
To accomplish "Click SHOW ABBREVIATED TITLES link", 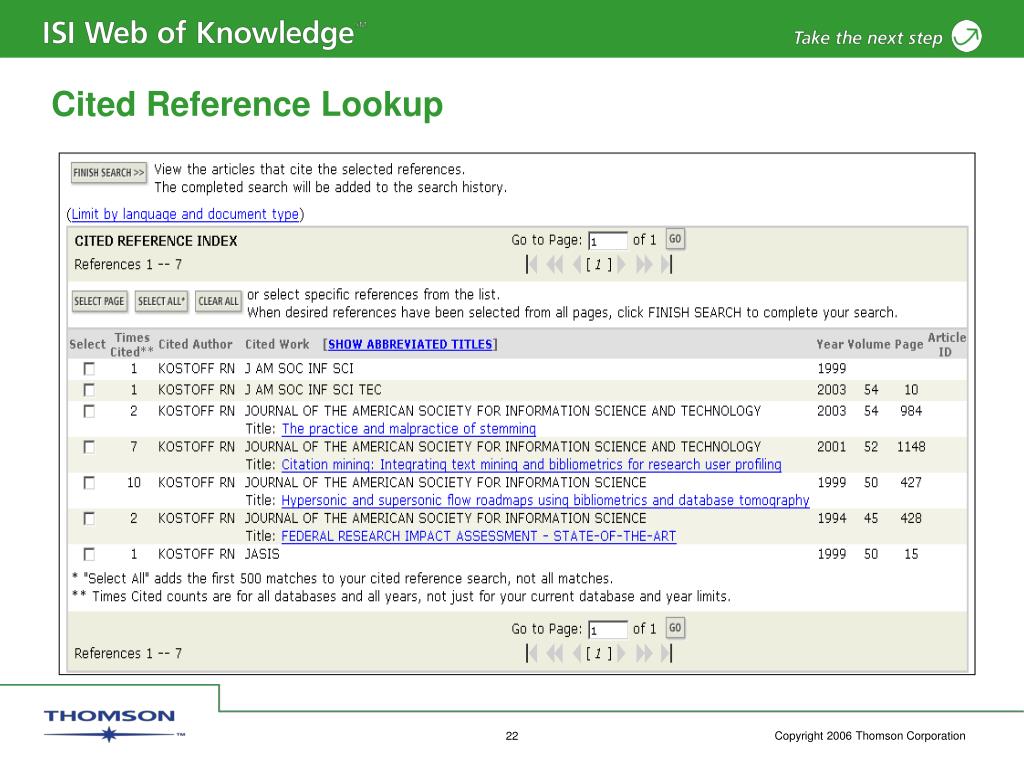I will 410,344.
